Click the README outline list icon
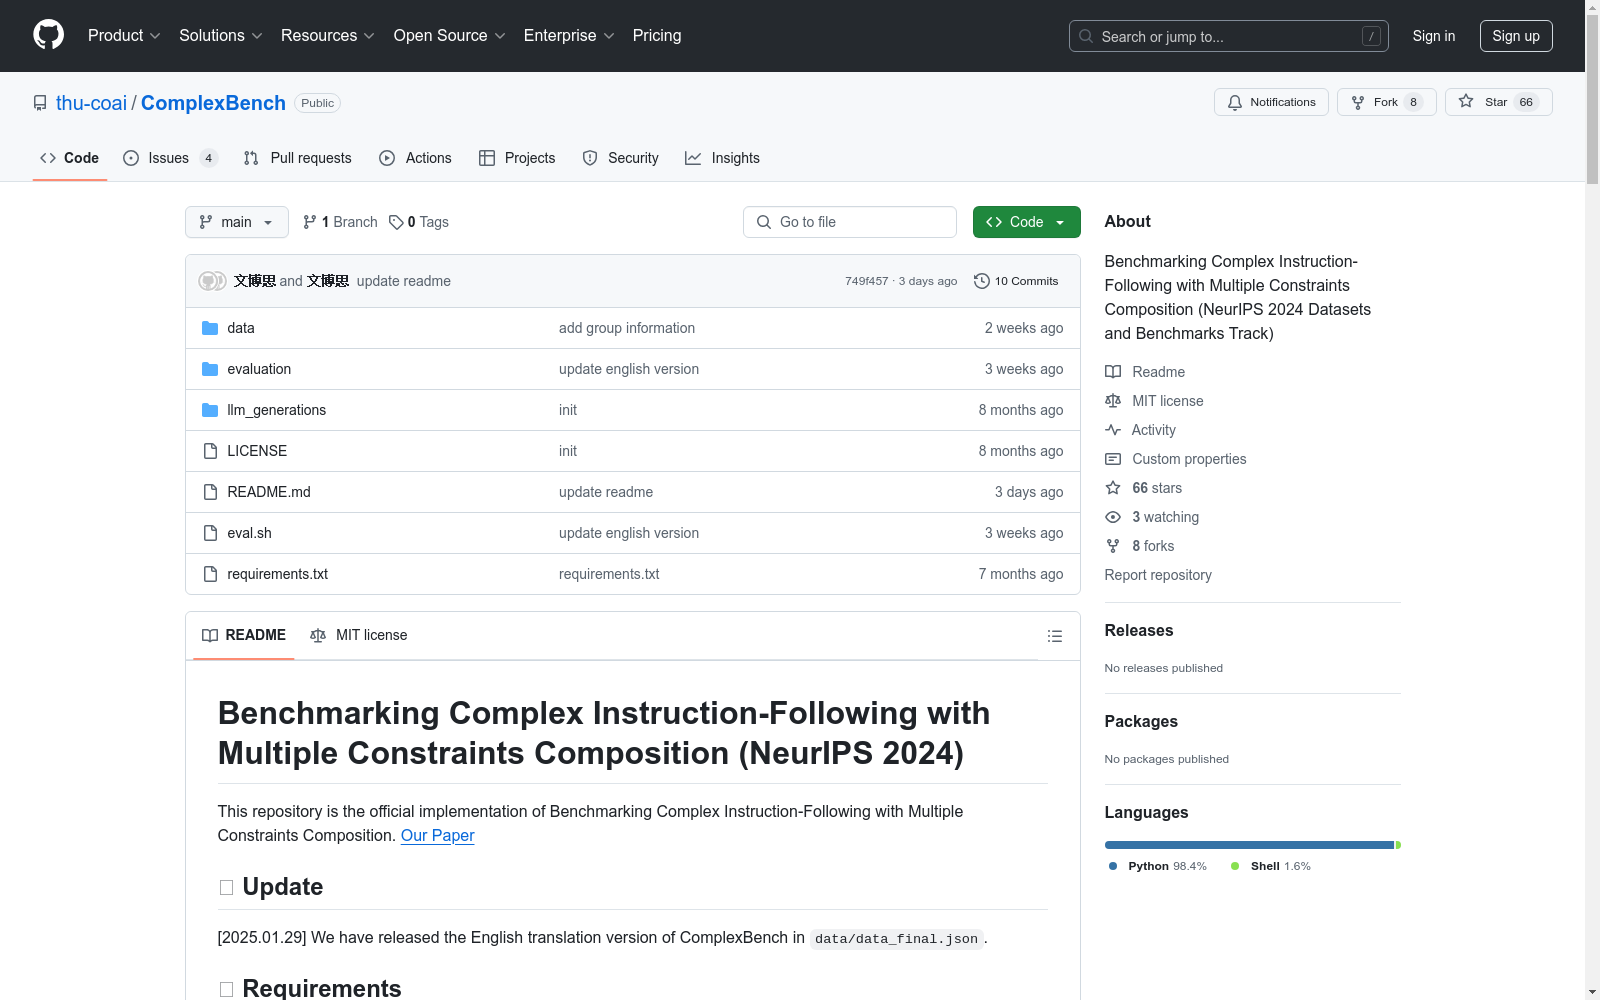Image resolution: width=1600 pixels, height=1000 pixels. [1054, 636]
